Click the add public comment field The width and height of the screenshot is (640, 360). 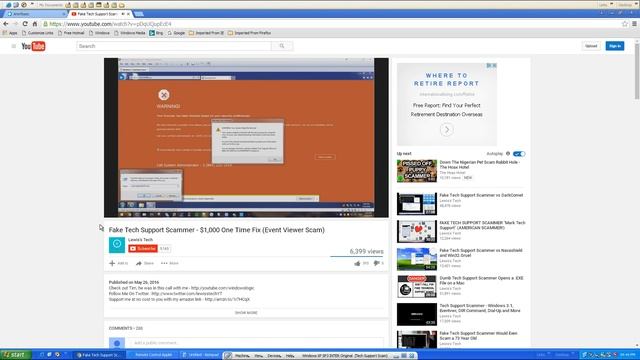[257, 343]
